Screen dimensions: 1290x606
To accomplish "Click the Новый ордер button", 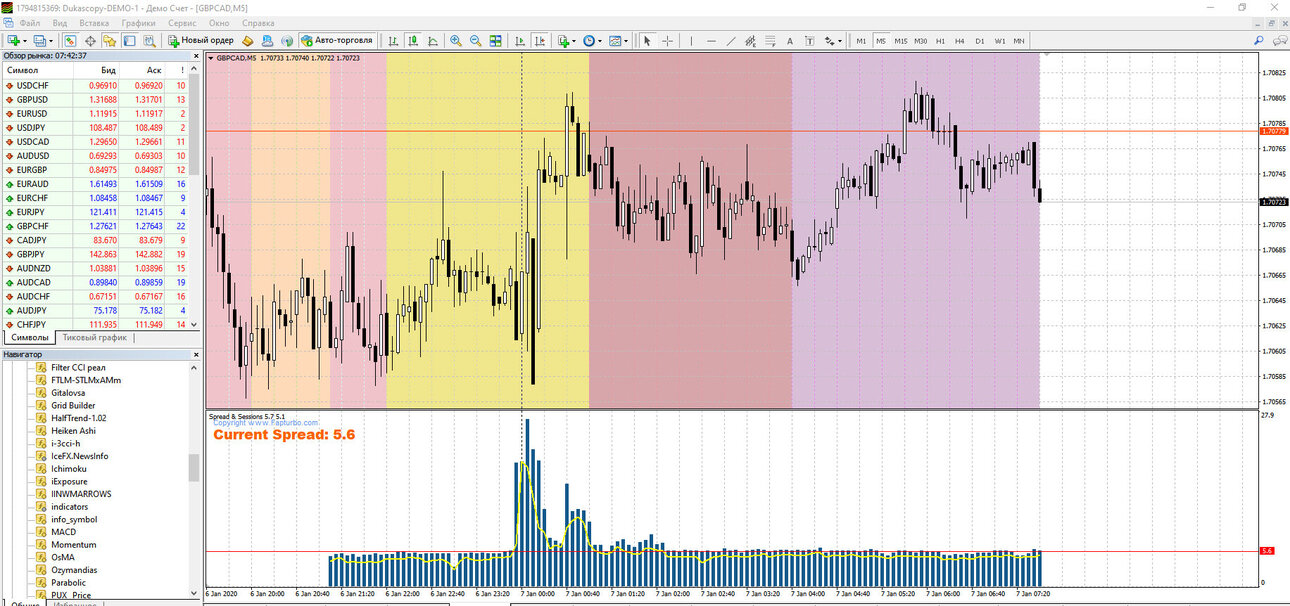I will tap(201, 41).
